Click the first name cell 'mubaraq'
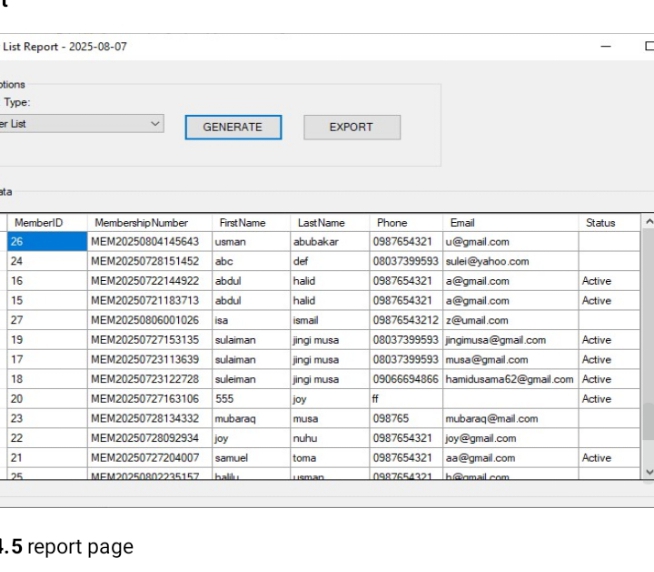Screen dimensions: 654x572 236,419
